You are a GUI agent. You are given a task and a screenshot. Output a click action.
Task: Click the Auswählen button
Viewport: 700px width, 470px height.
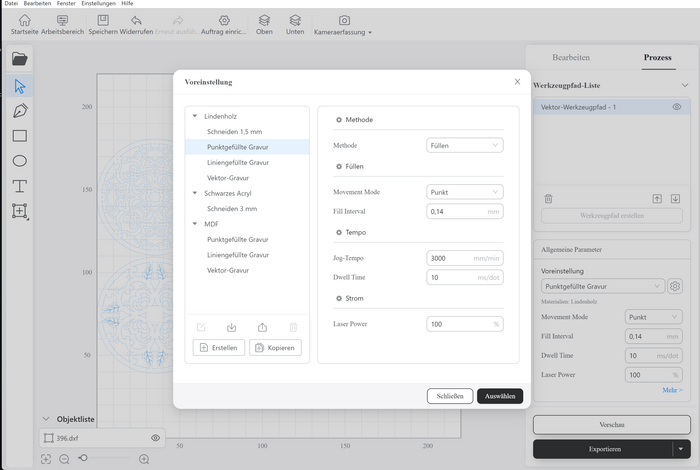point(500,396)
